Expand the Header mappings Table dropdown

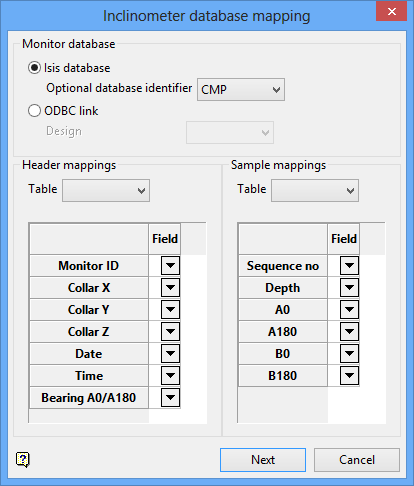click(x=106, y=191)
